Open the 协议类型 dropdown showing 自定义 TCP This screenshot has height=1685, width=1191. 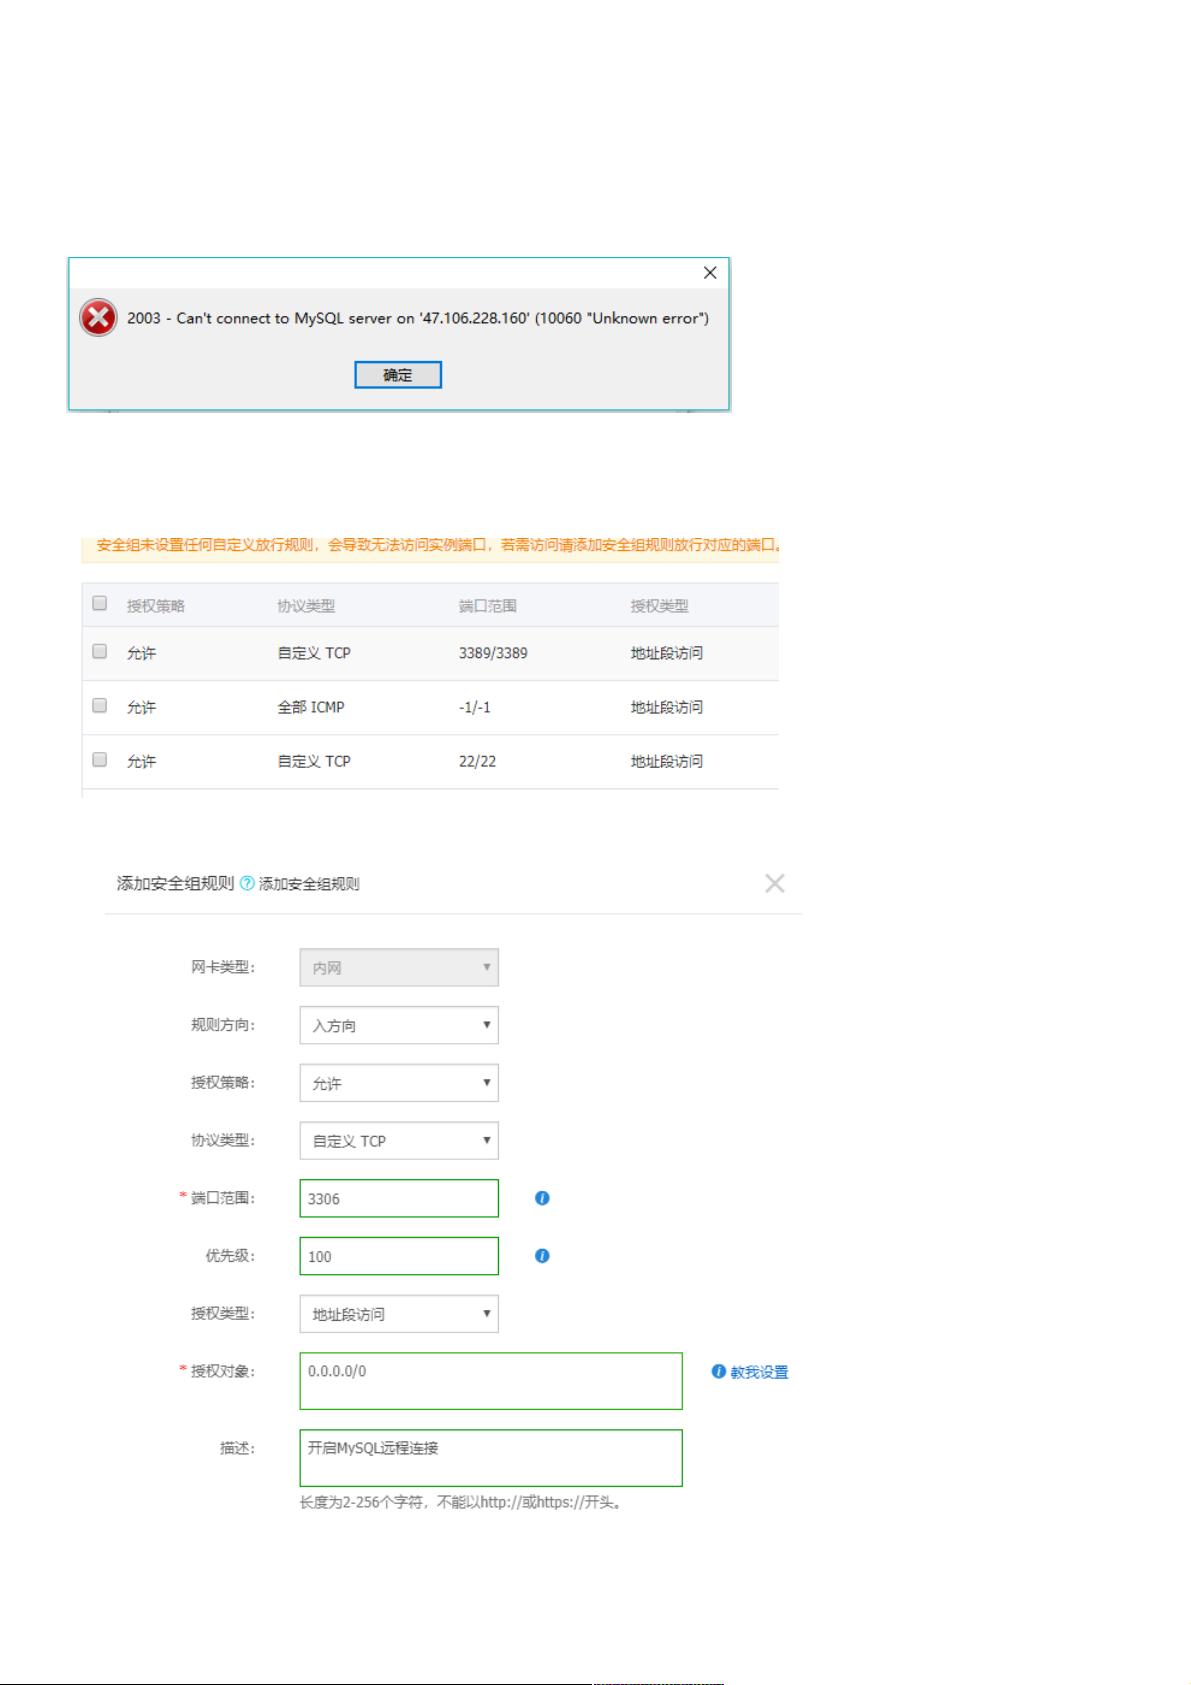[x=399, y=1141]
